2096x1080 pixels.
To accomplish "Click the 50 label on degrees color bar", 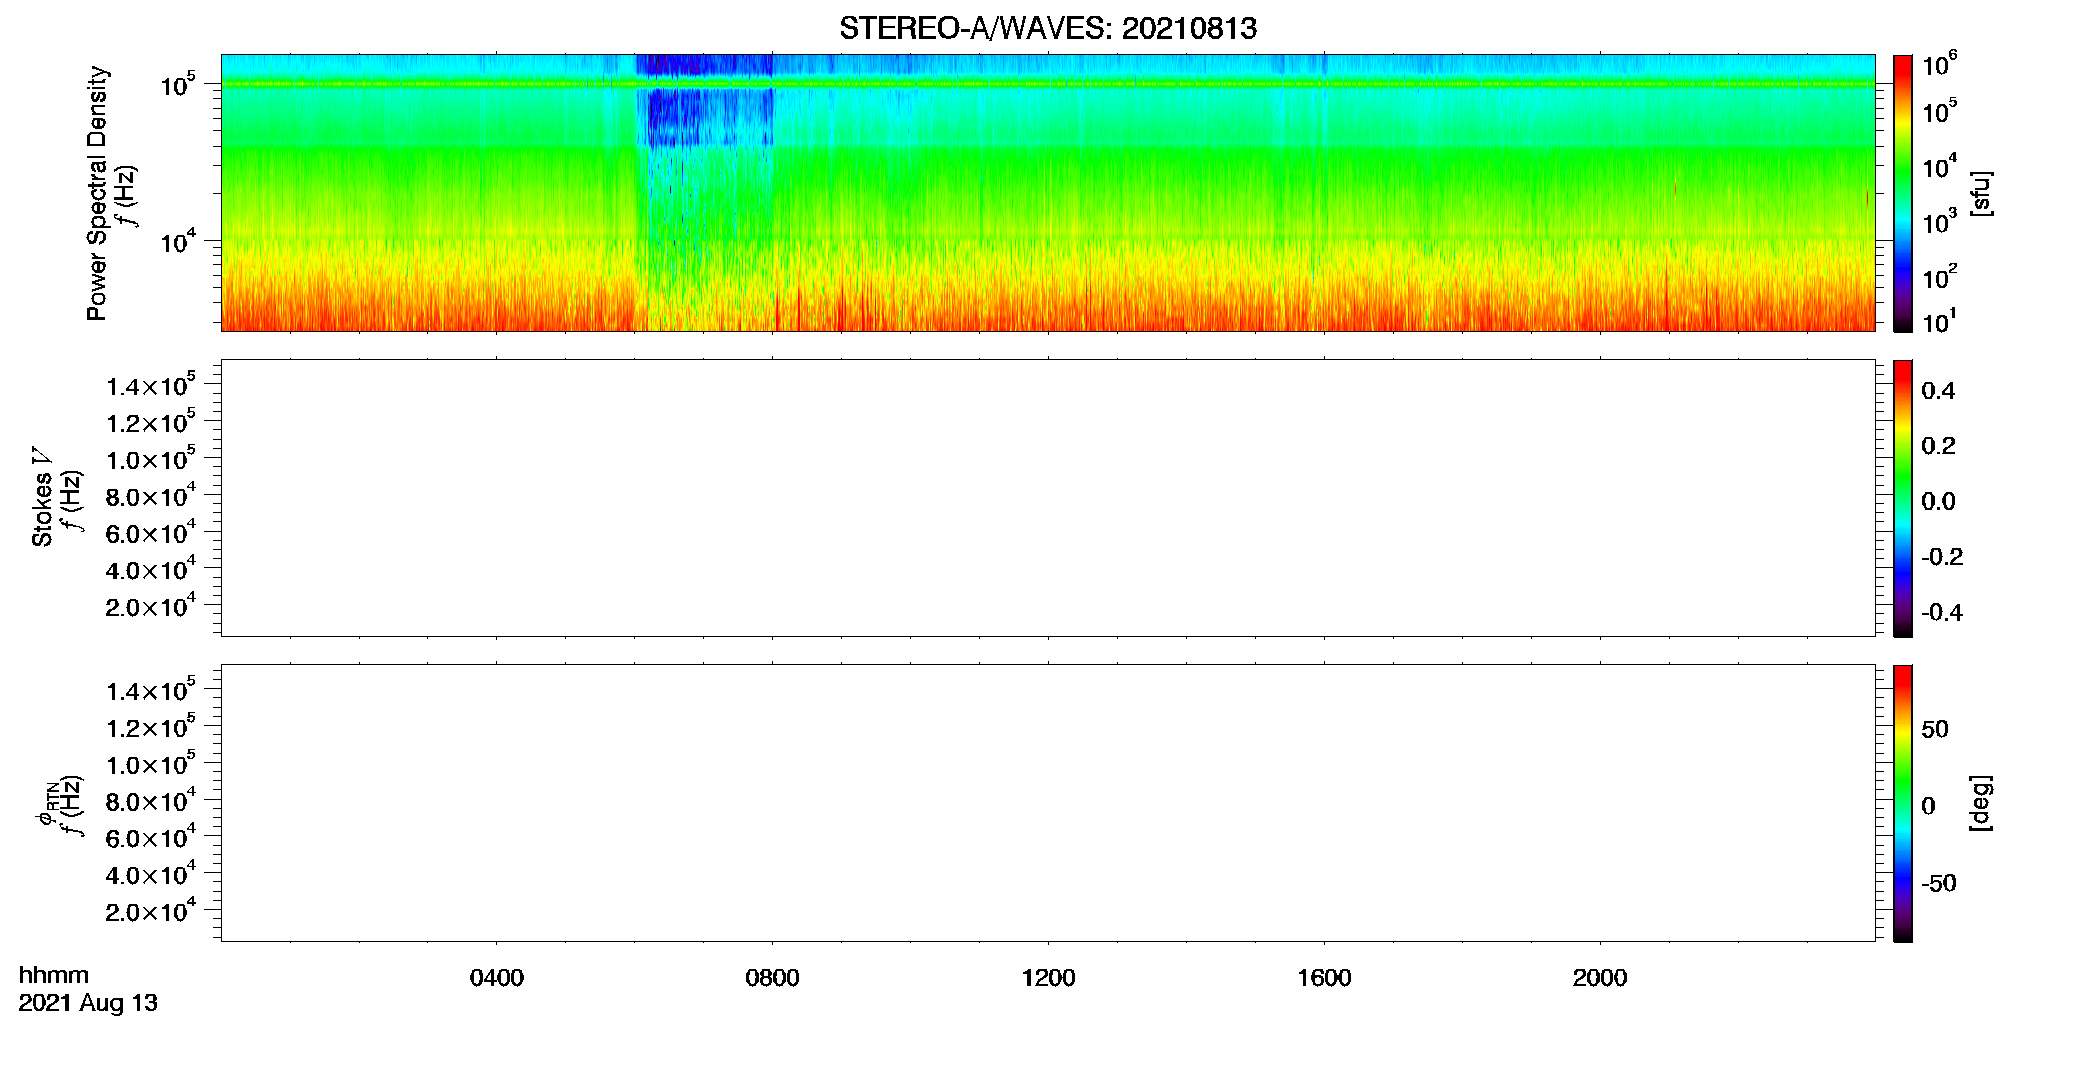I will click(x=1935, y=729).
